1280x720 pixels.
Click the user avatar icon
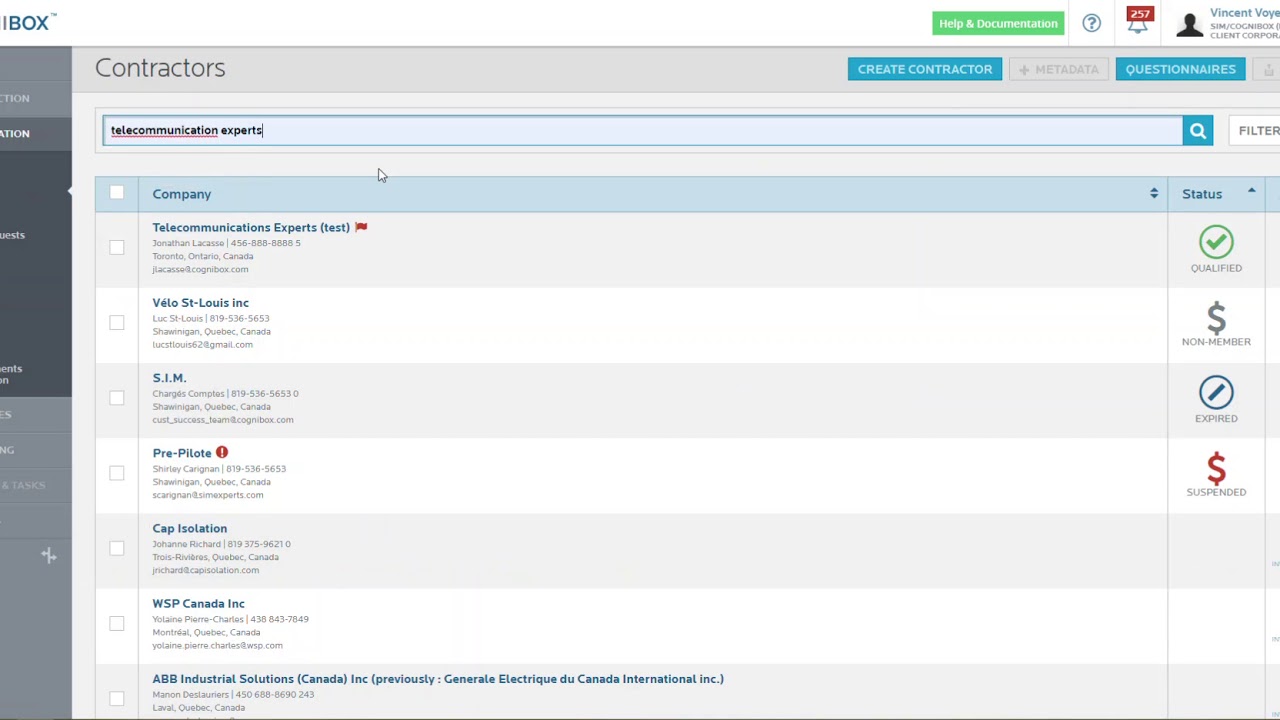(x=1189, y=24)
